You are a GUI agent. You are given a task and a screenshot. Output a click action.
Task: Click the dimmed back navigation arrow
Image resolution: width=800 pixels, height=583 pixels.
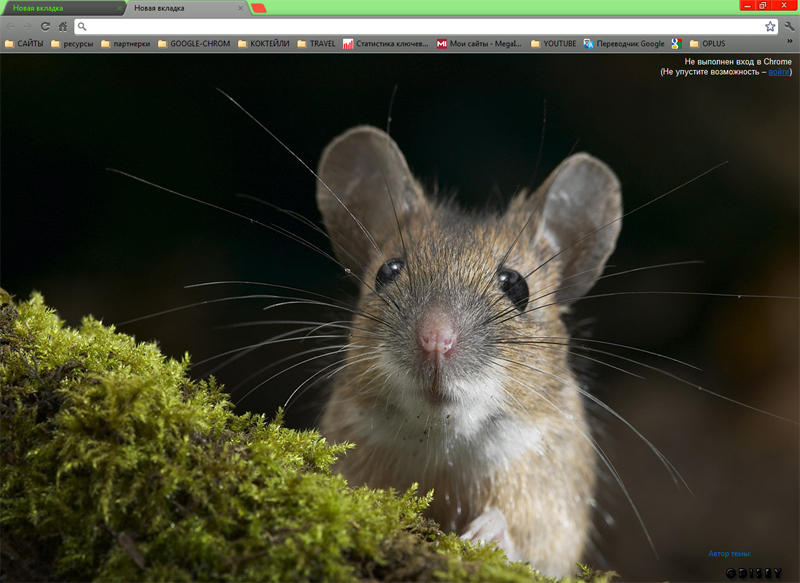point(12,27)
